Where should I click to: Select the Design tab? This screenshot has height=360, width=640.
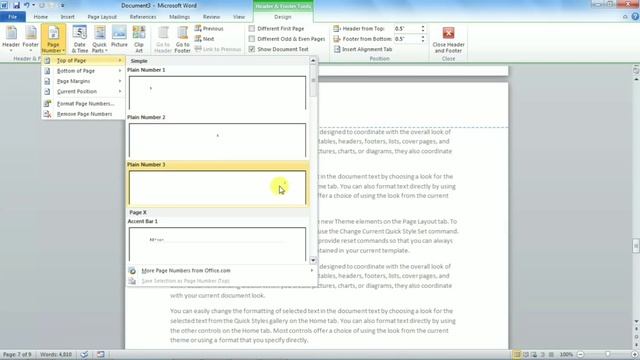283,17
